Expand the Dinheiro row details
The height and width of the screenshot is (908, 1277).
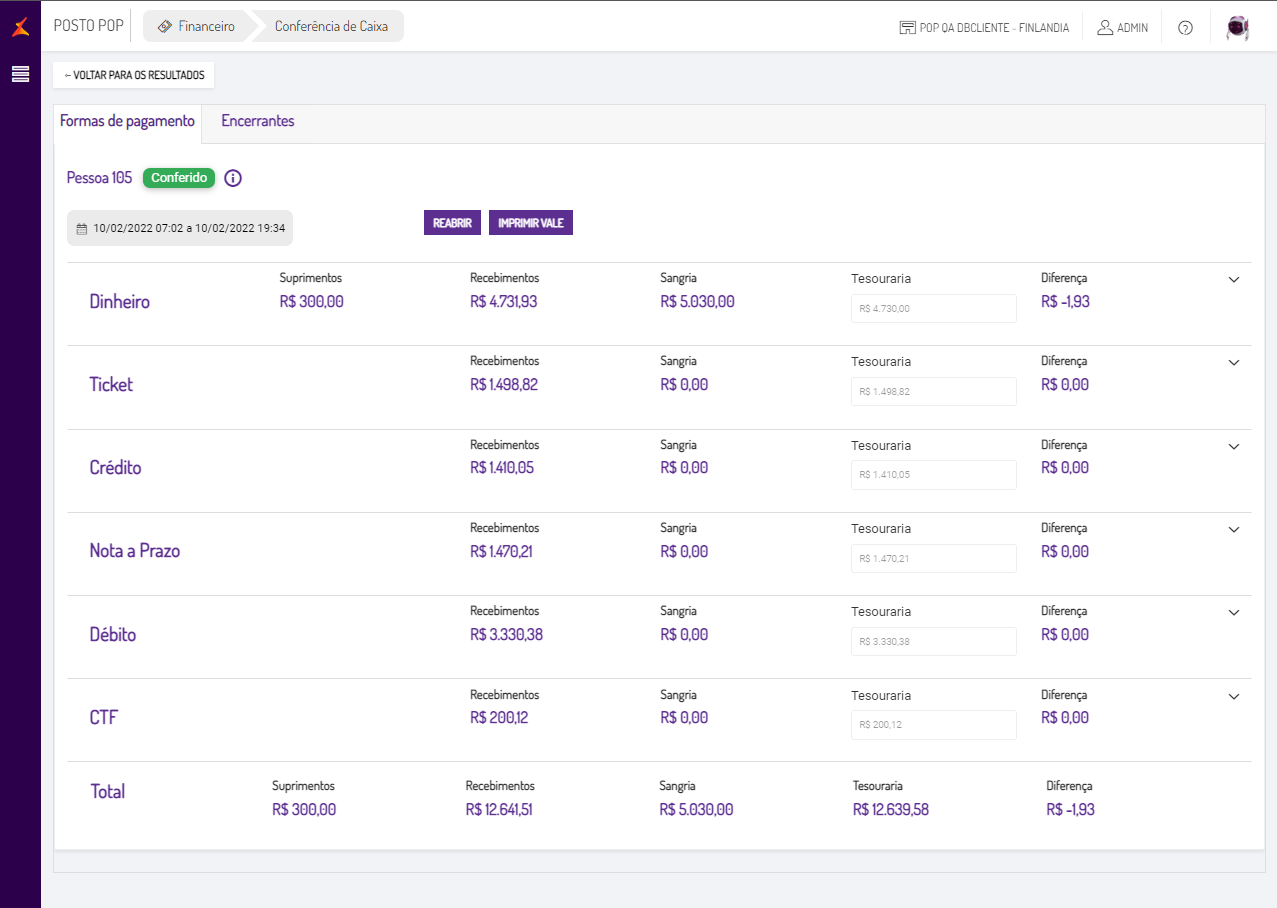(x=1233, y=280)
